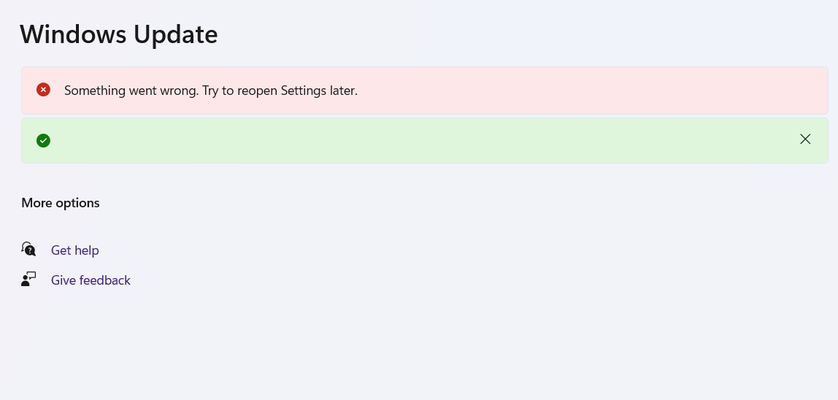Click the More options section heading
838x400 pixels.
(x=60, y=203)
